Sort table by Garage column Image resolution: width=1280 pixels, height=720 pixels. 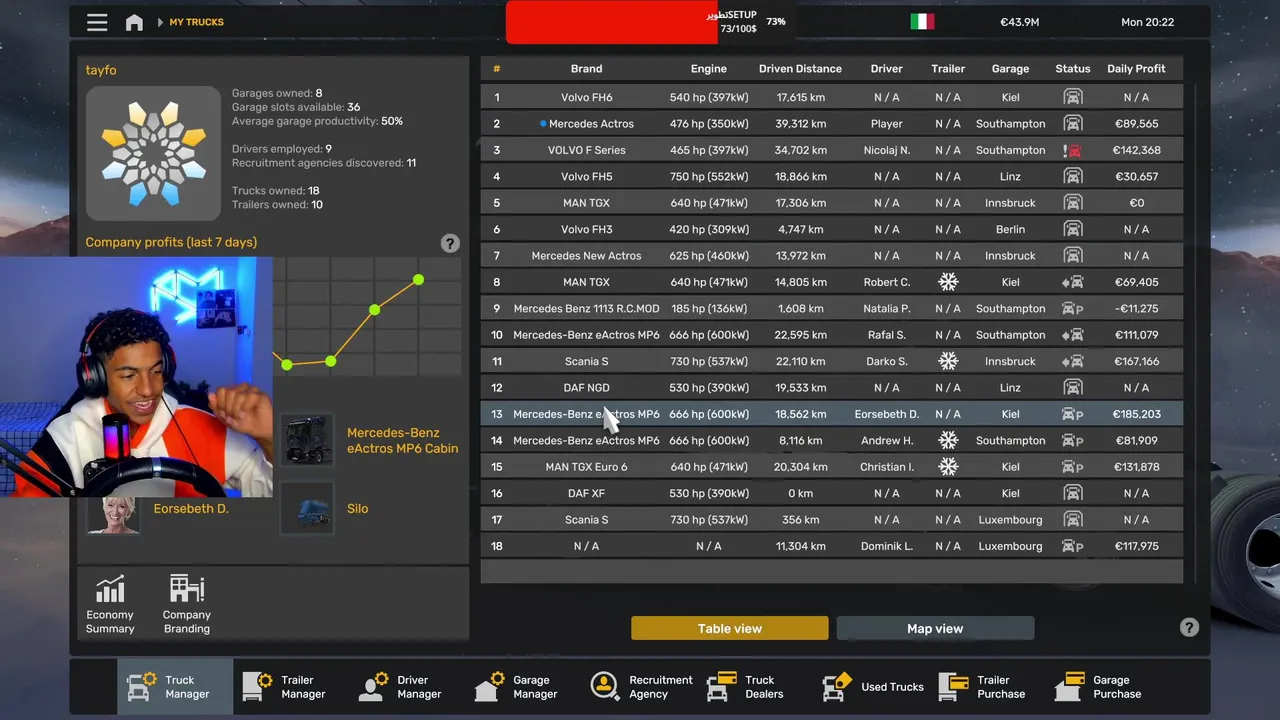tap(1010, 69)
